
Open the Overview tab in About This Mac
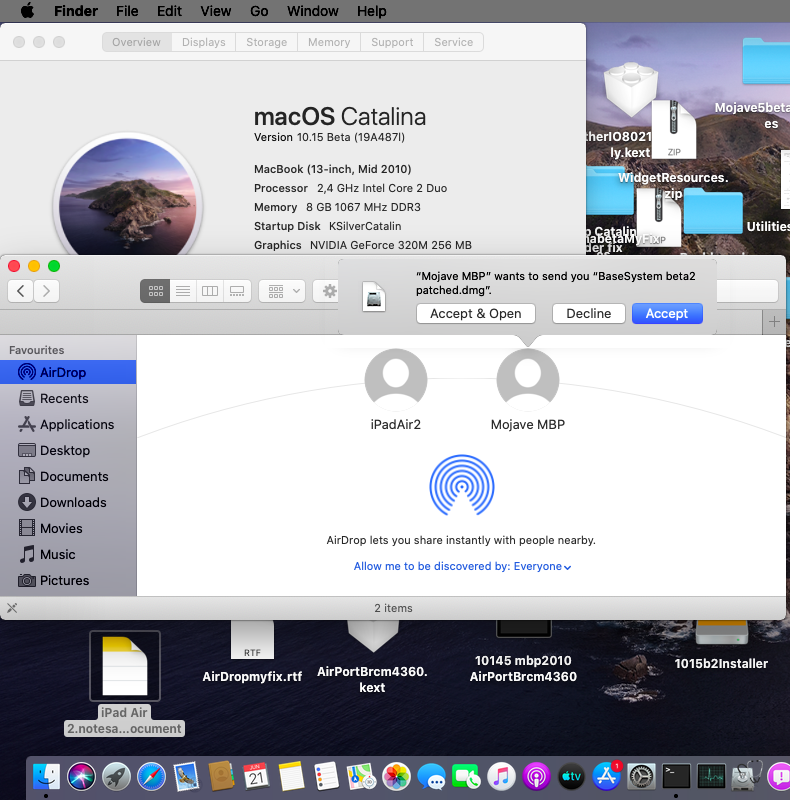point(136,42)
